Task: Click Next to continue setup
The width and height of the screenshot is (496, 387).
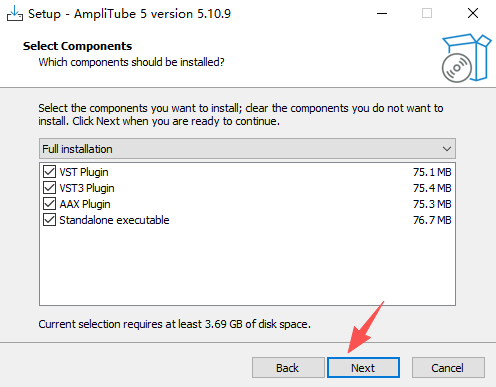Action: 363,368
